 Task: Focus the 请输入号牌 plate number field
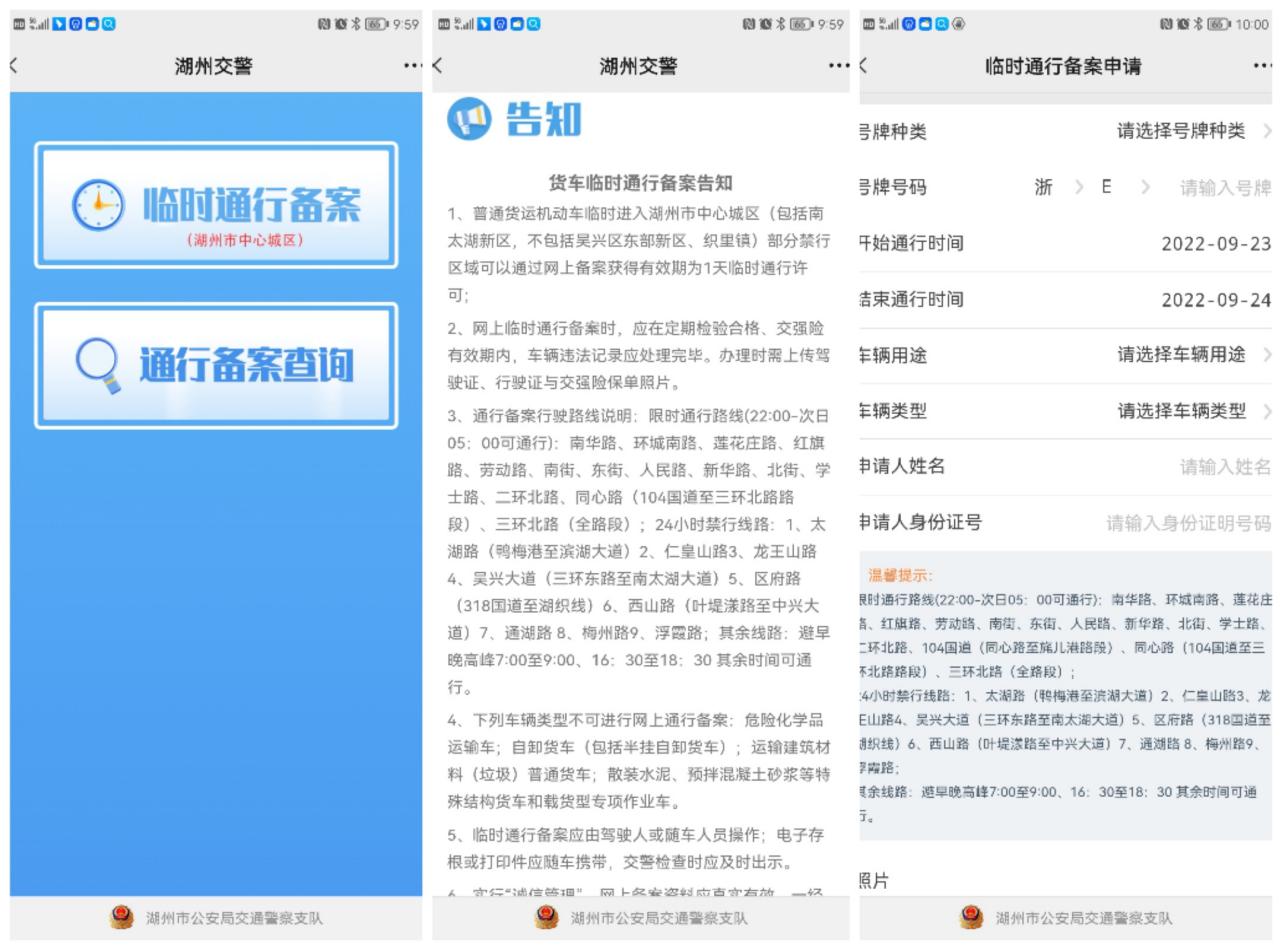pyautogui.click(x=1224, y=187)
